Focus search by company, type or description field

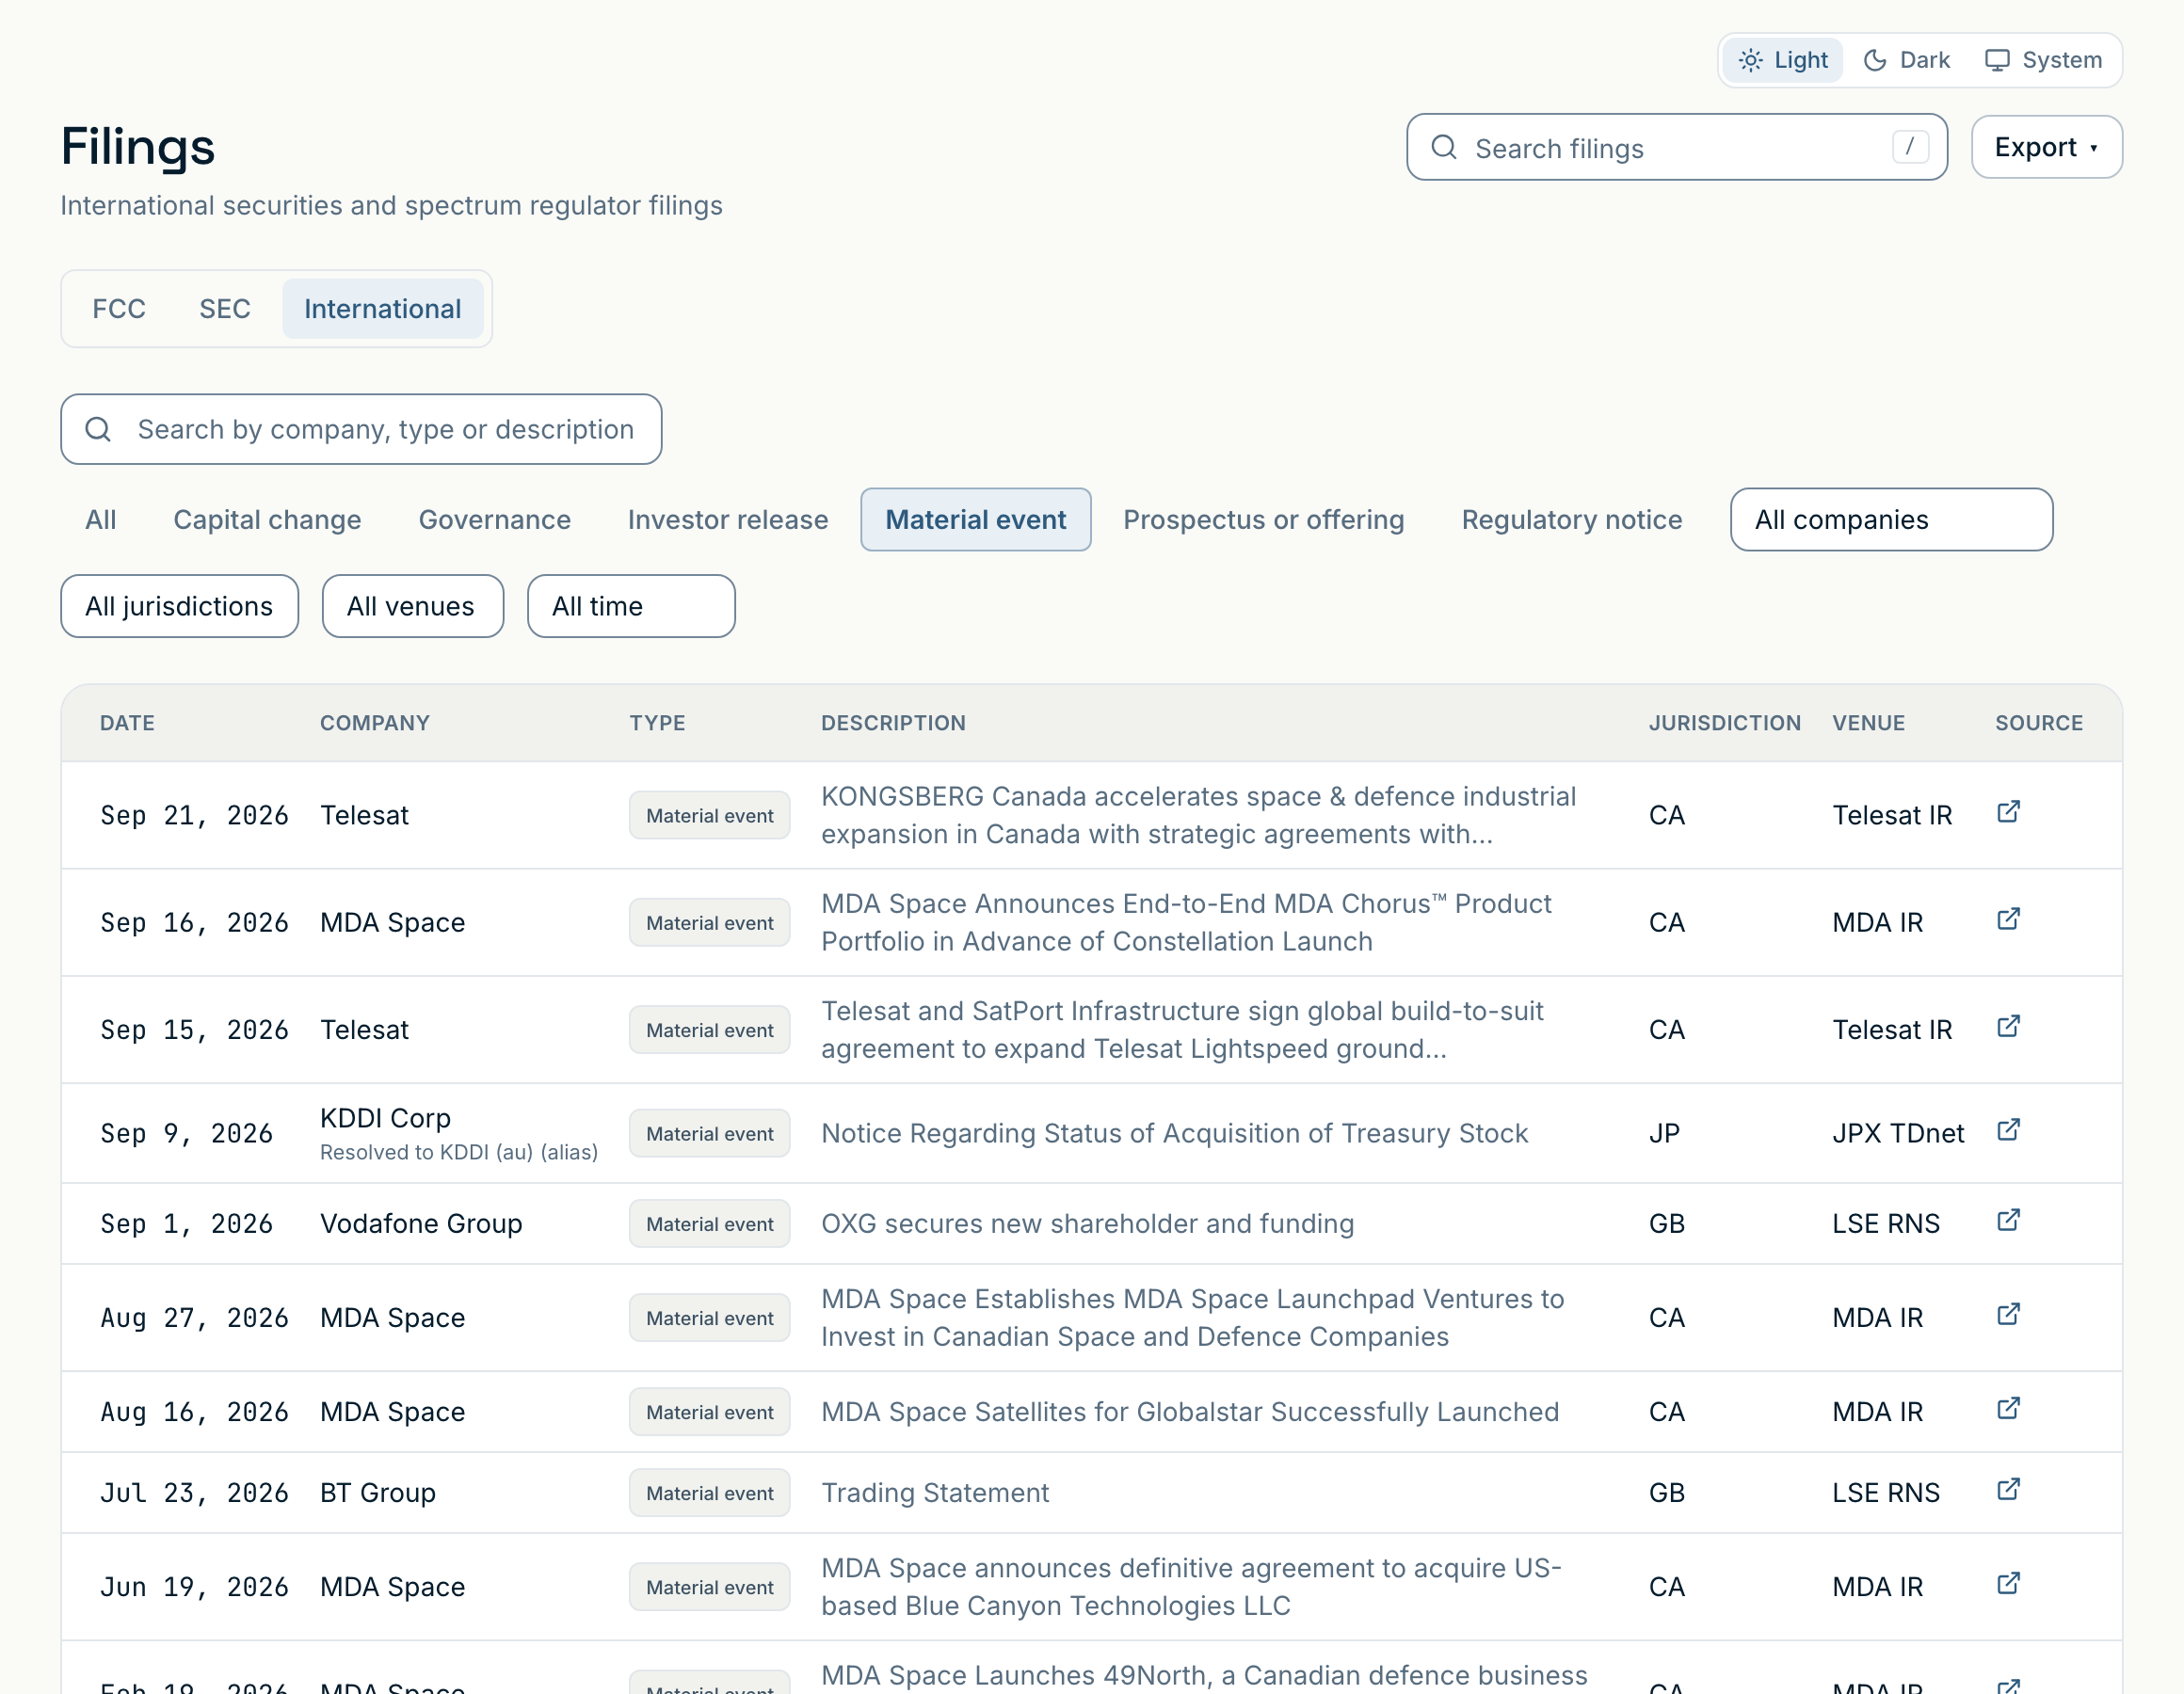coord(361,429)
